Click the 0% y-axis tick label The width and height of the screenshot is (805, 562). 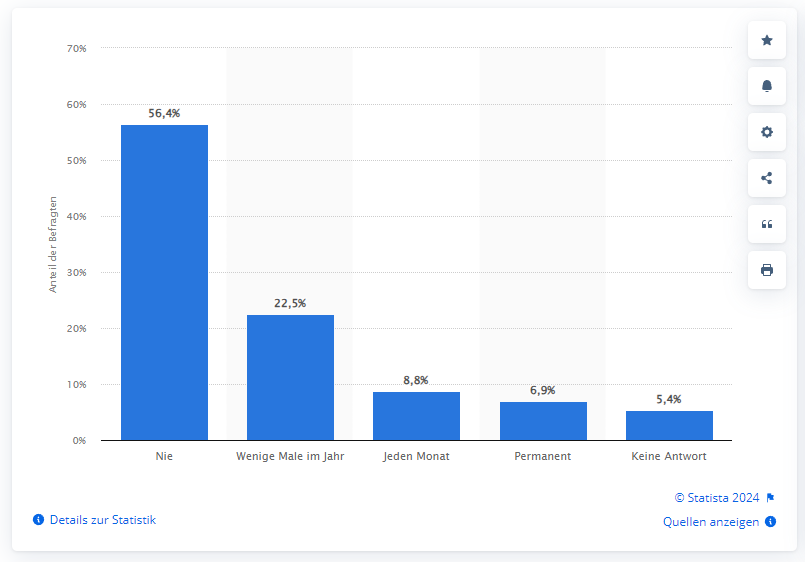[x=79, y=440]
